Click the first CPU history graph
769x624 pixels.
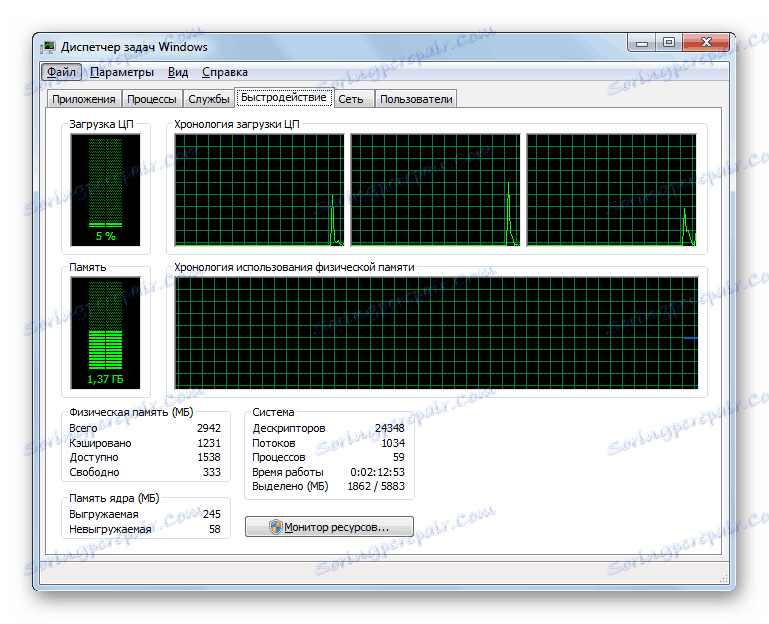click(259, 190)
